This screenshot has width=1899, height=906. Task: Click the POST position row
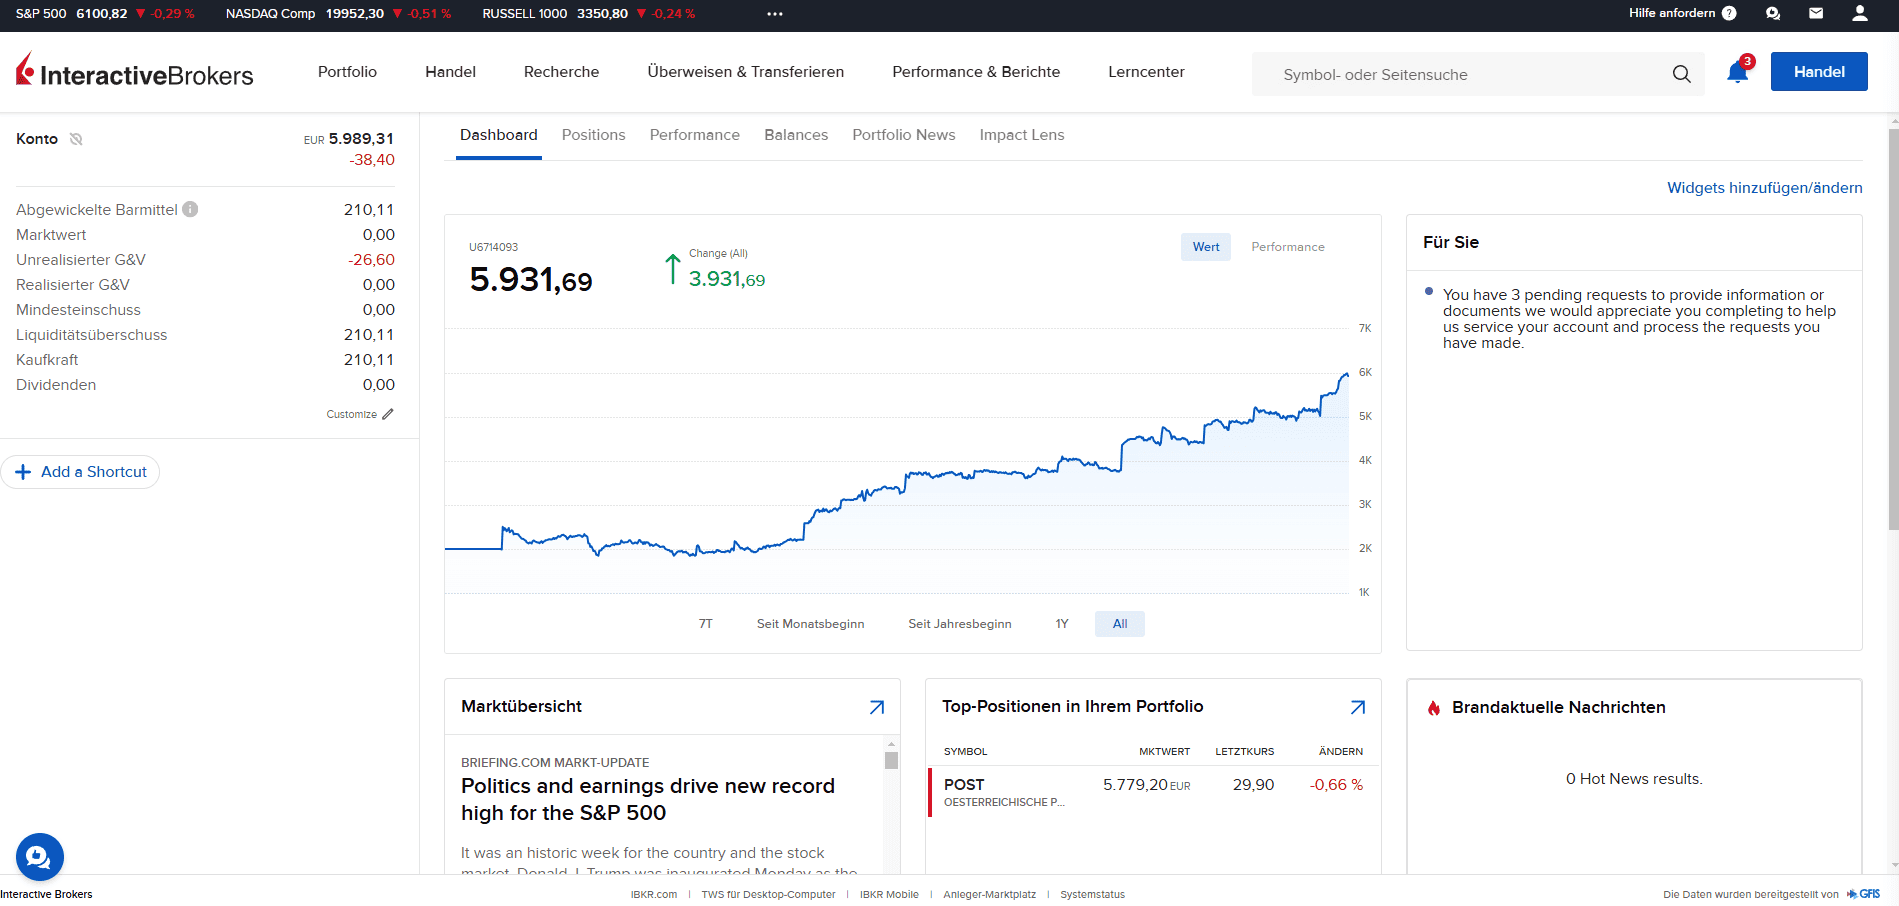click(1153, 792)
